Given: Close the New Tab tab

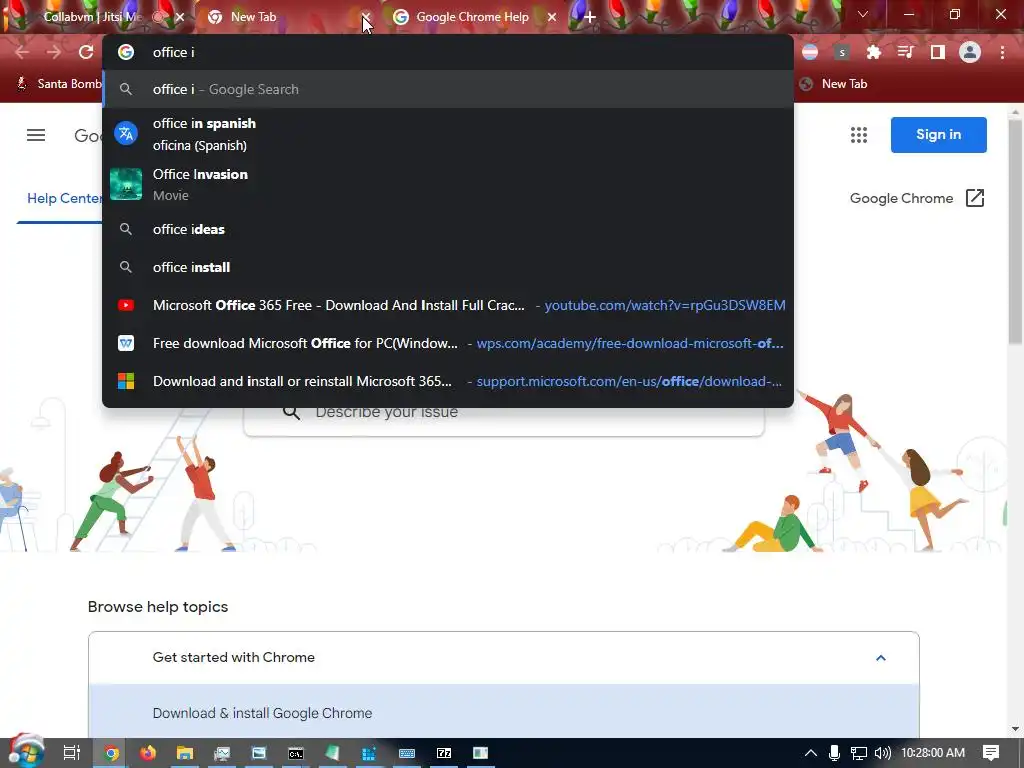Looking at the screenshot, I should (x=366, y=17).
